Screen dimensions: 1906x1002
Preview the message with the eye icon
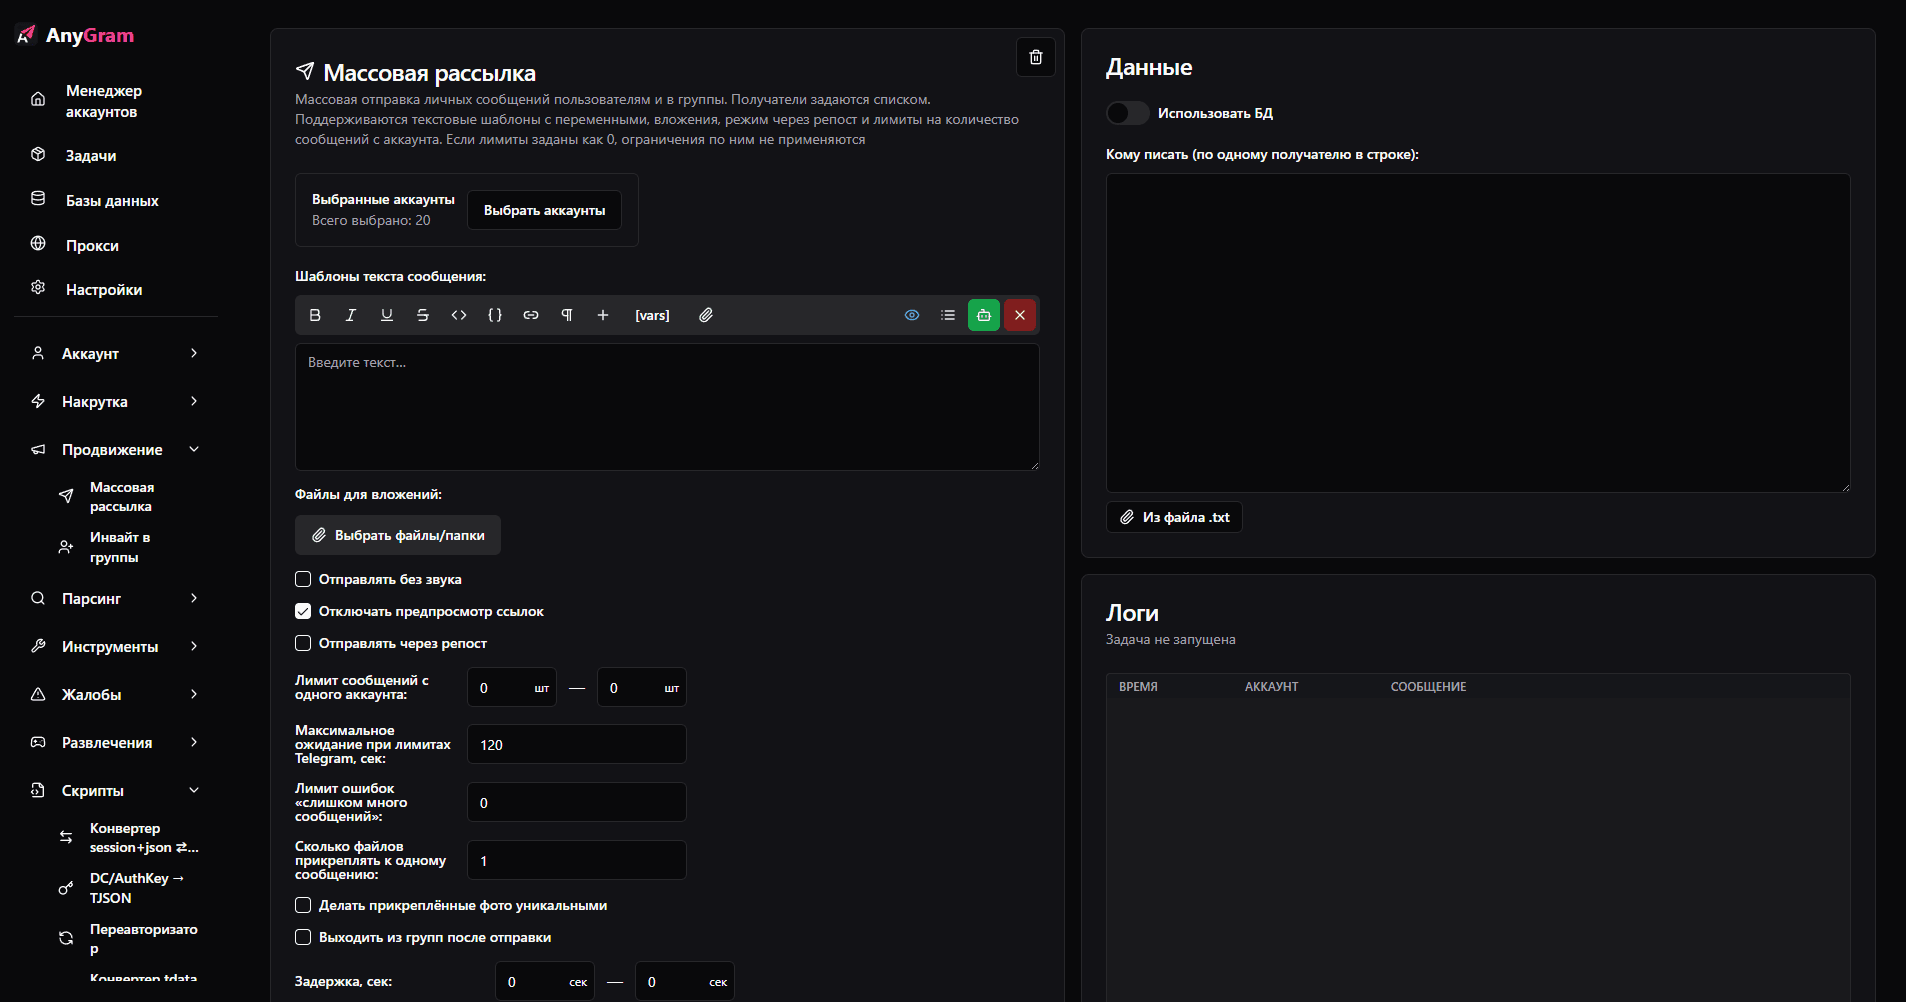pyautogui.click(x=911, y=315)
